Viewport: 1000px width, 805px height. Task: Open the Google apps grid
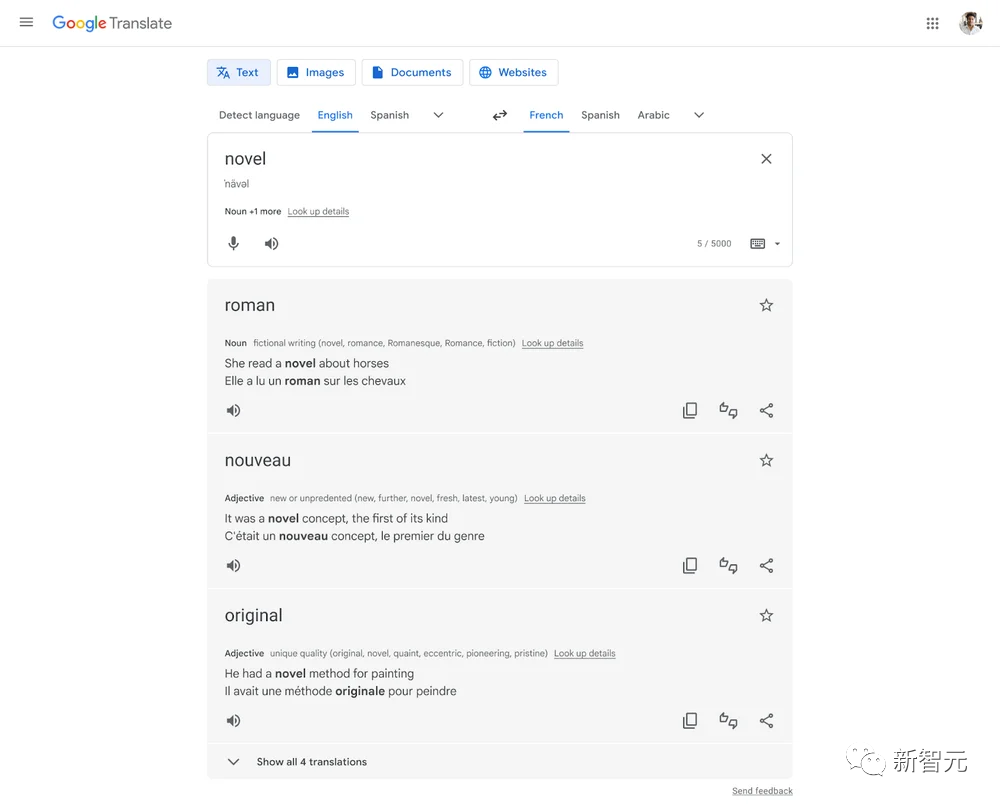(932, 23)
